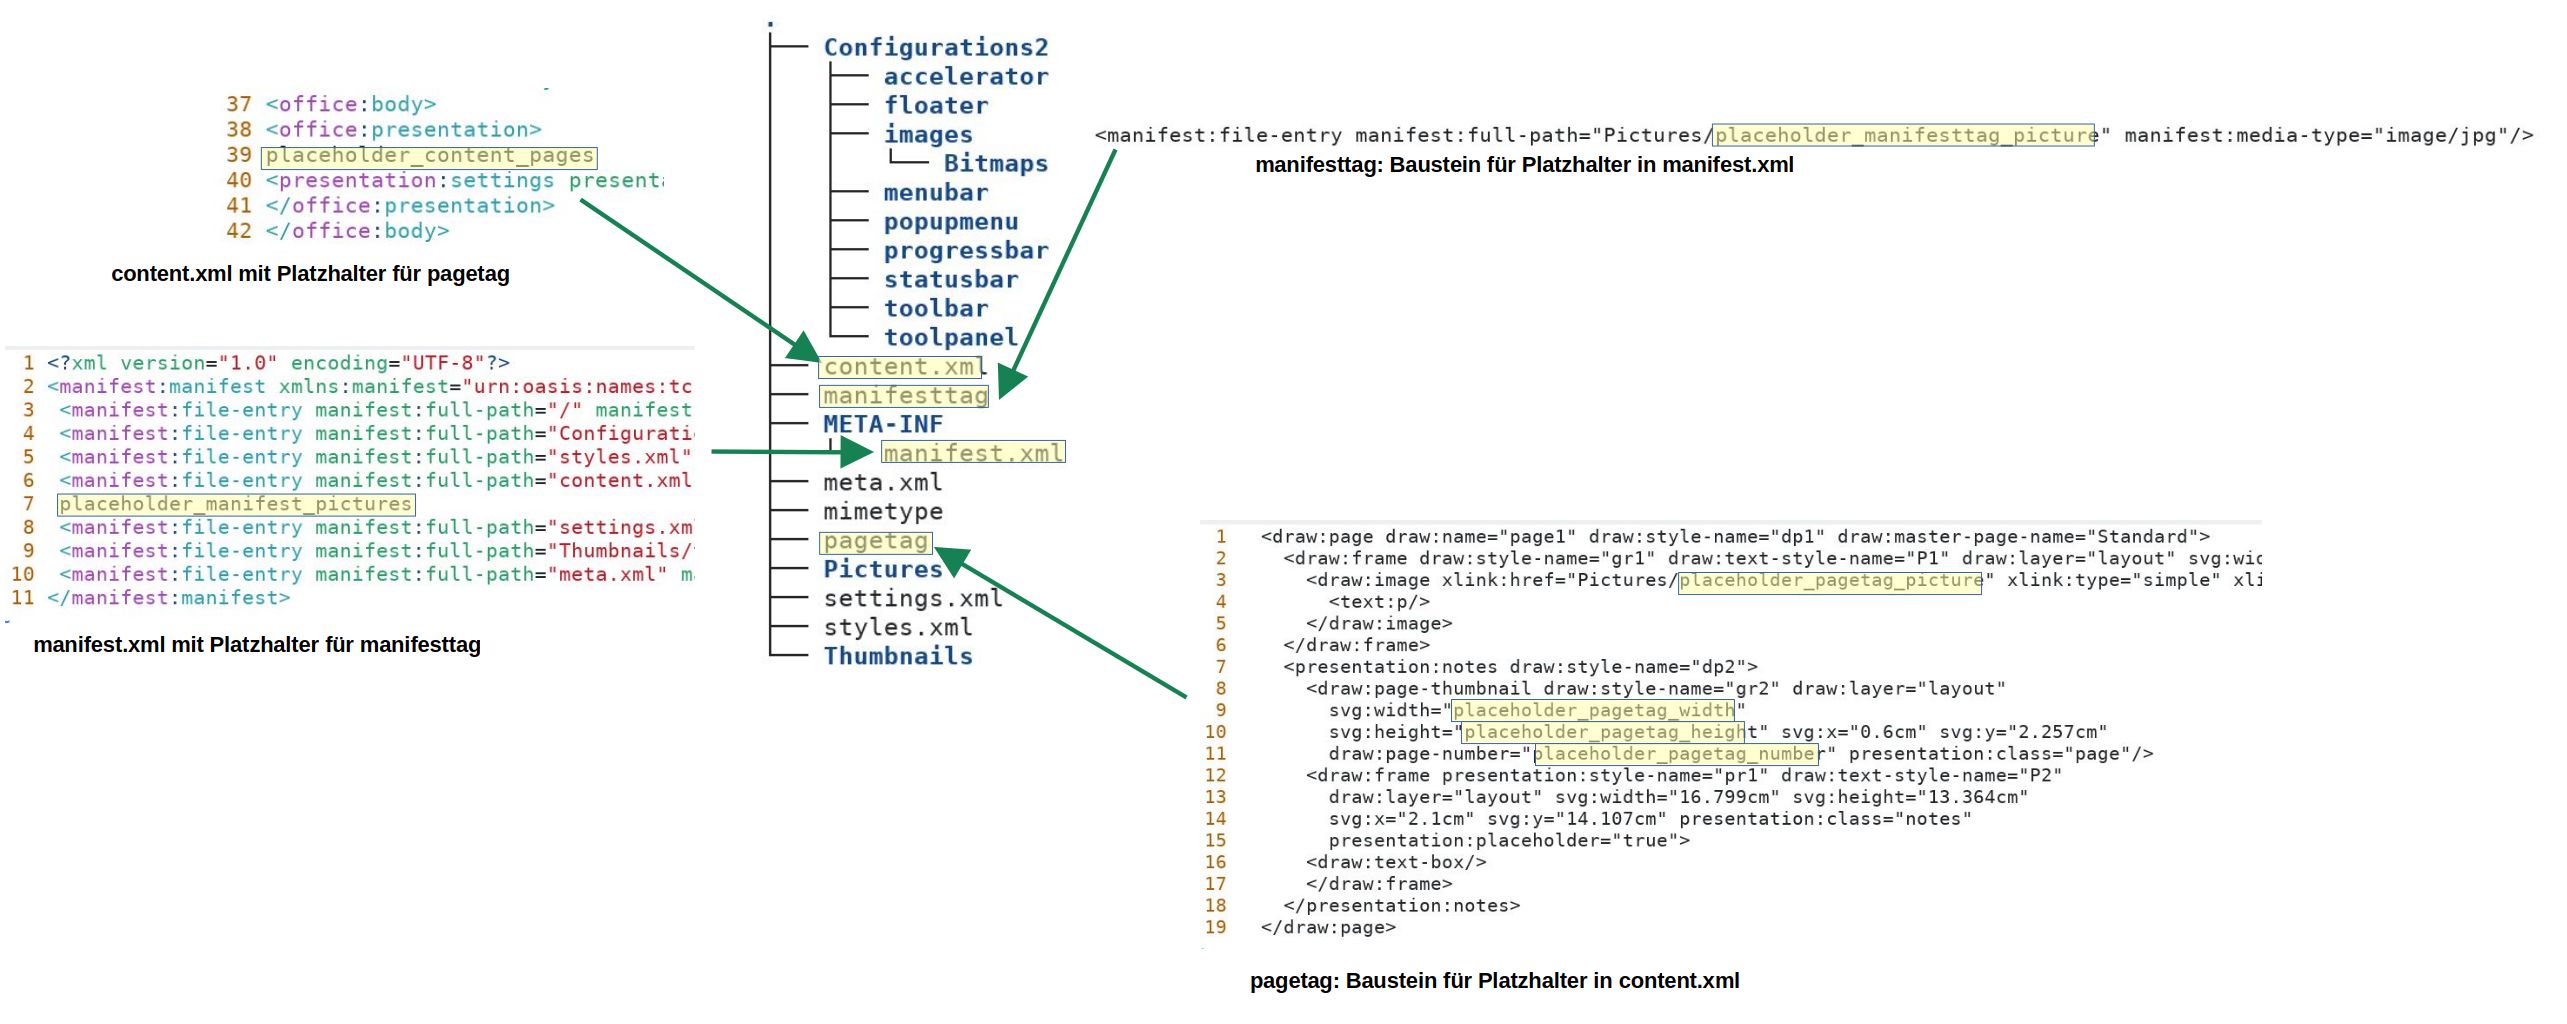Viewport: 2567px width, 1024px height.
Task: Open the accelerator folder in the tree
Action: (965, 76)
